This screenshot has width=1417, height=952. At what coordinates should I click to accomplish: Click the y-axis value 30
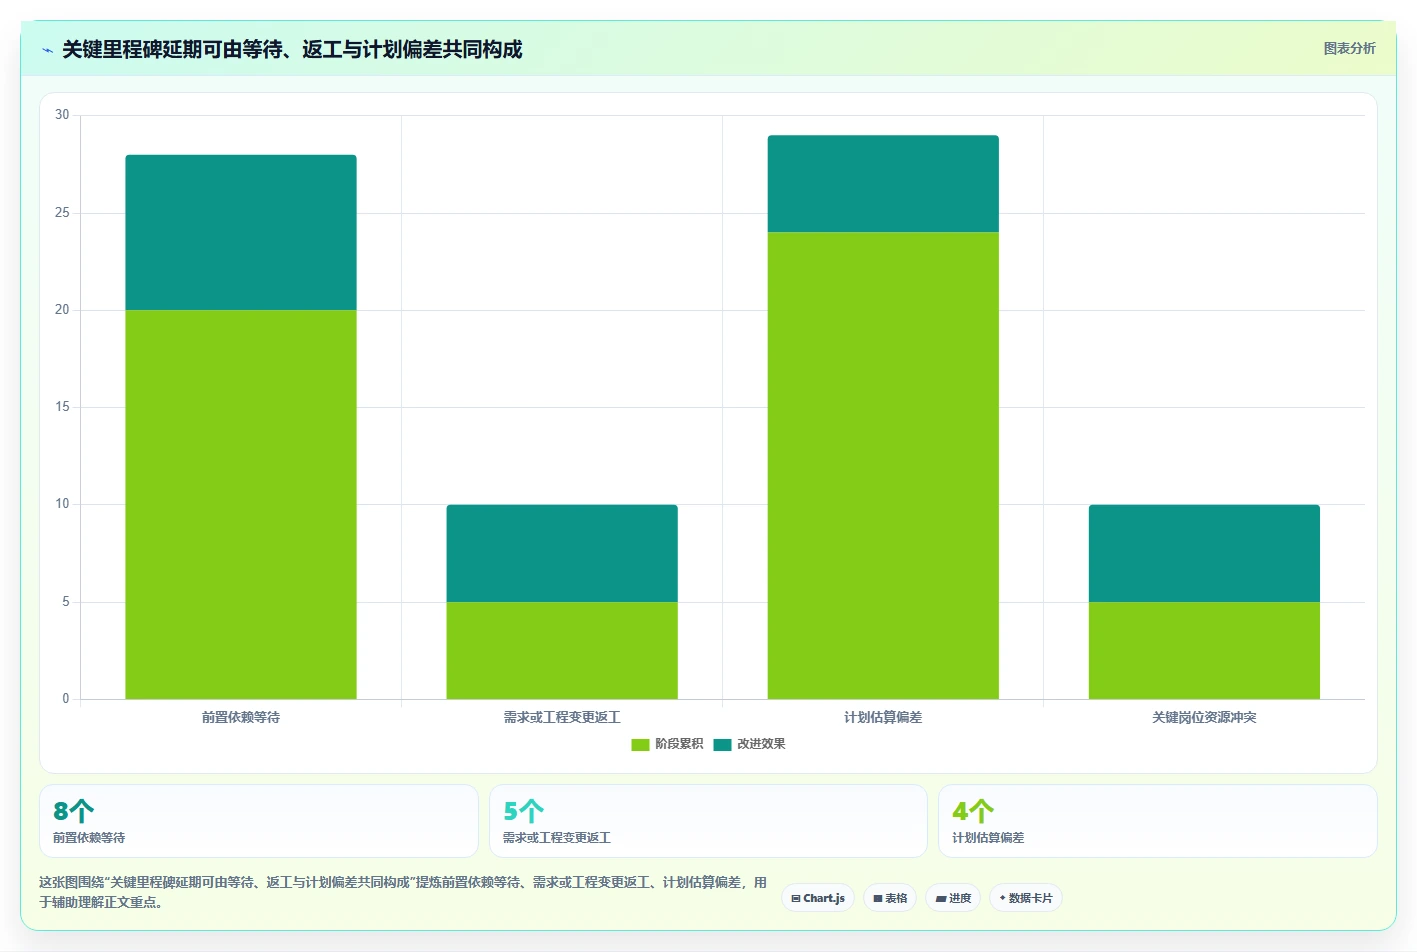(x=62, y=115)
